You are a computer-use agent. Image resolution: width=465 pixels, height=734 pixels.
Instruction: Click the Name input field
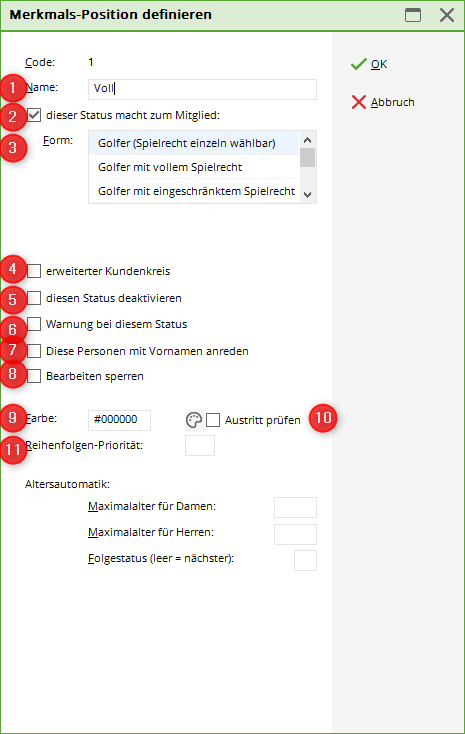point(202,89)
